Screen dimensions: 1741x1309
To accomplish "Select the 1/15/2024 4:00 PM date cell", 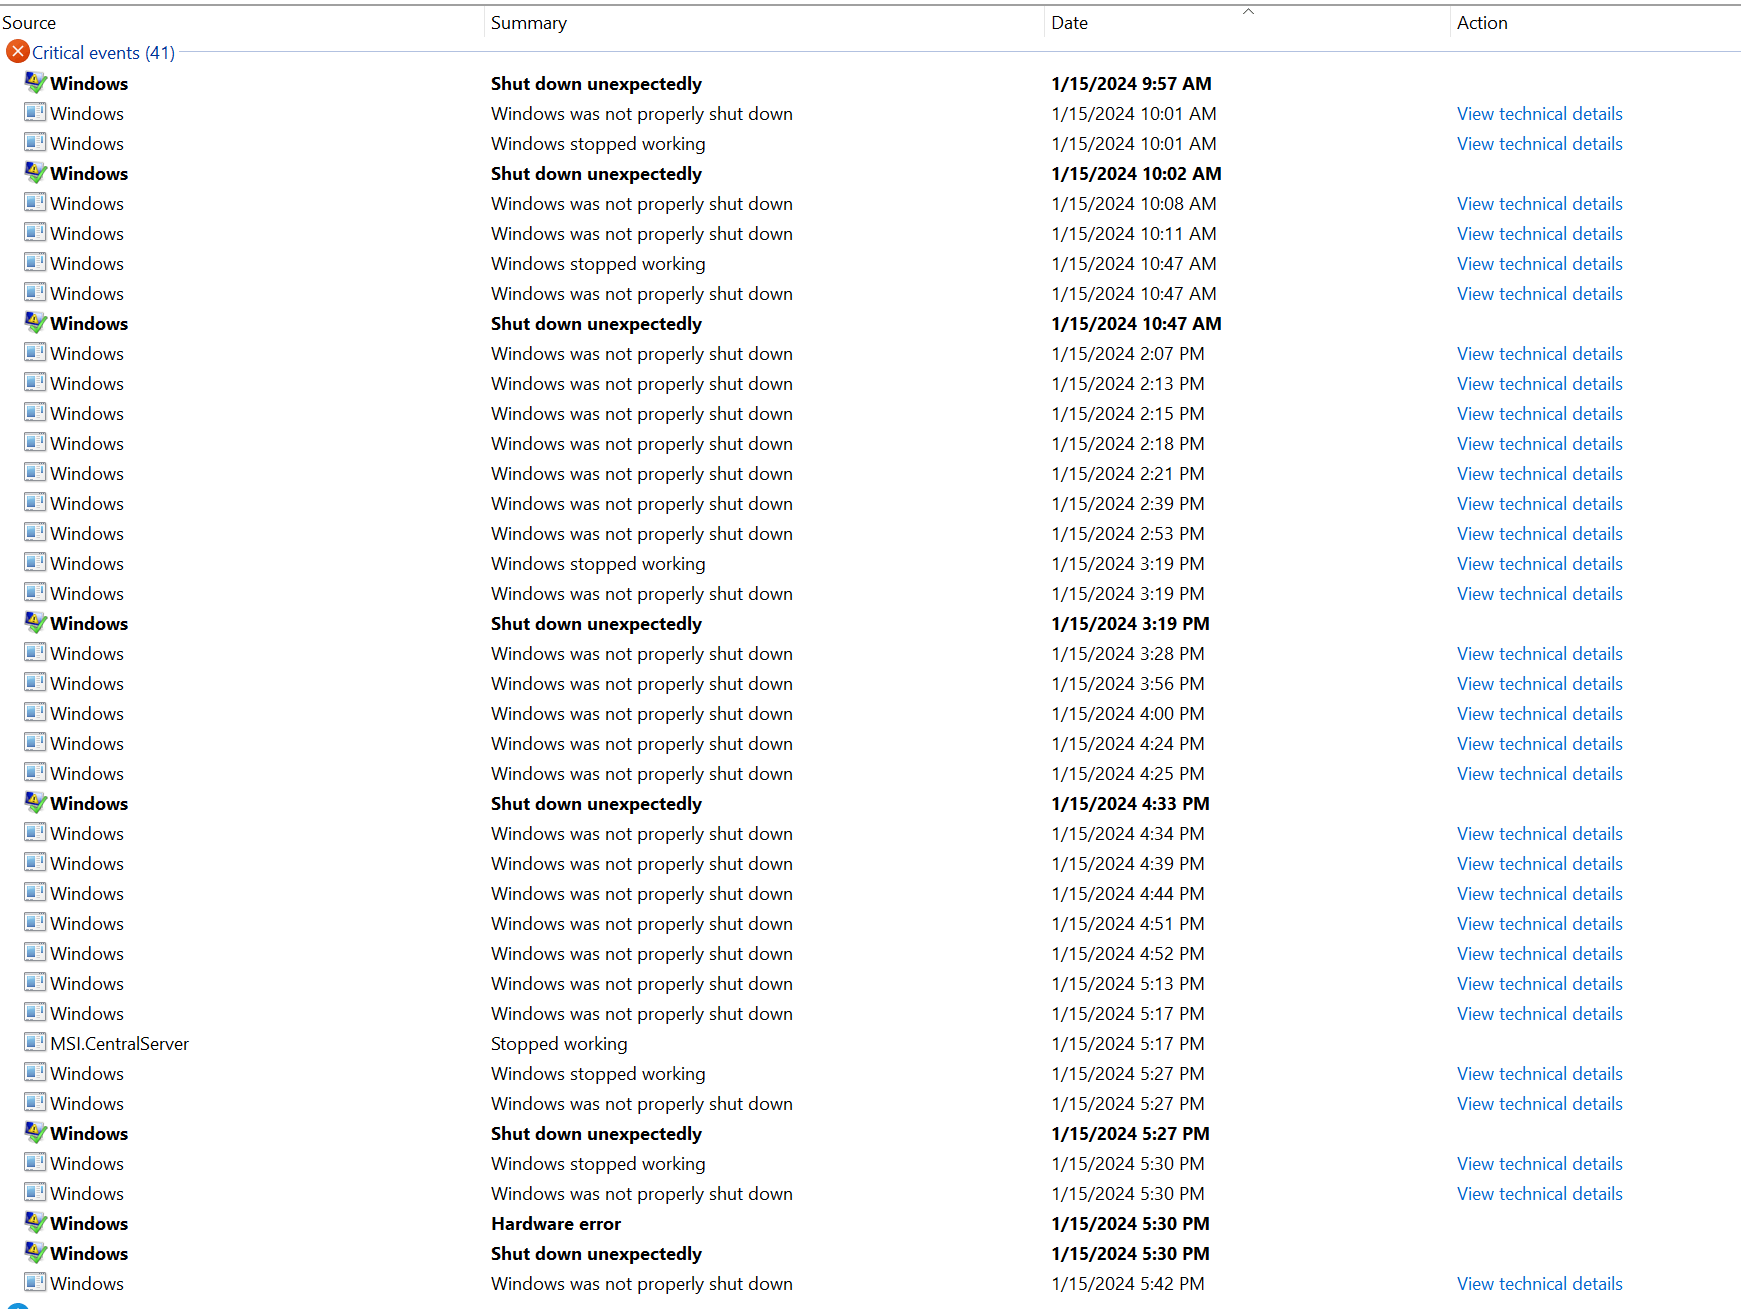I will point(1128,714).
